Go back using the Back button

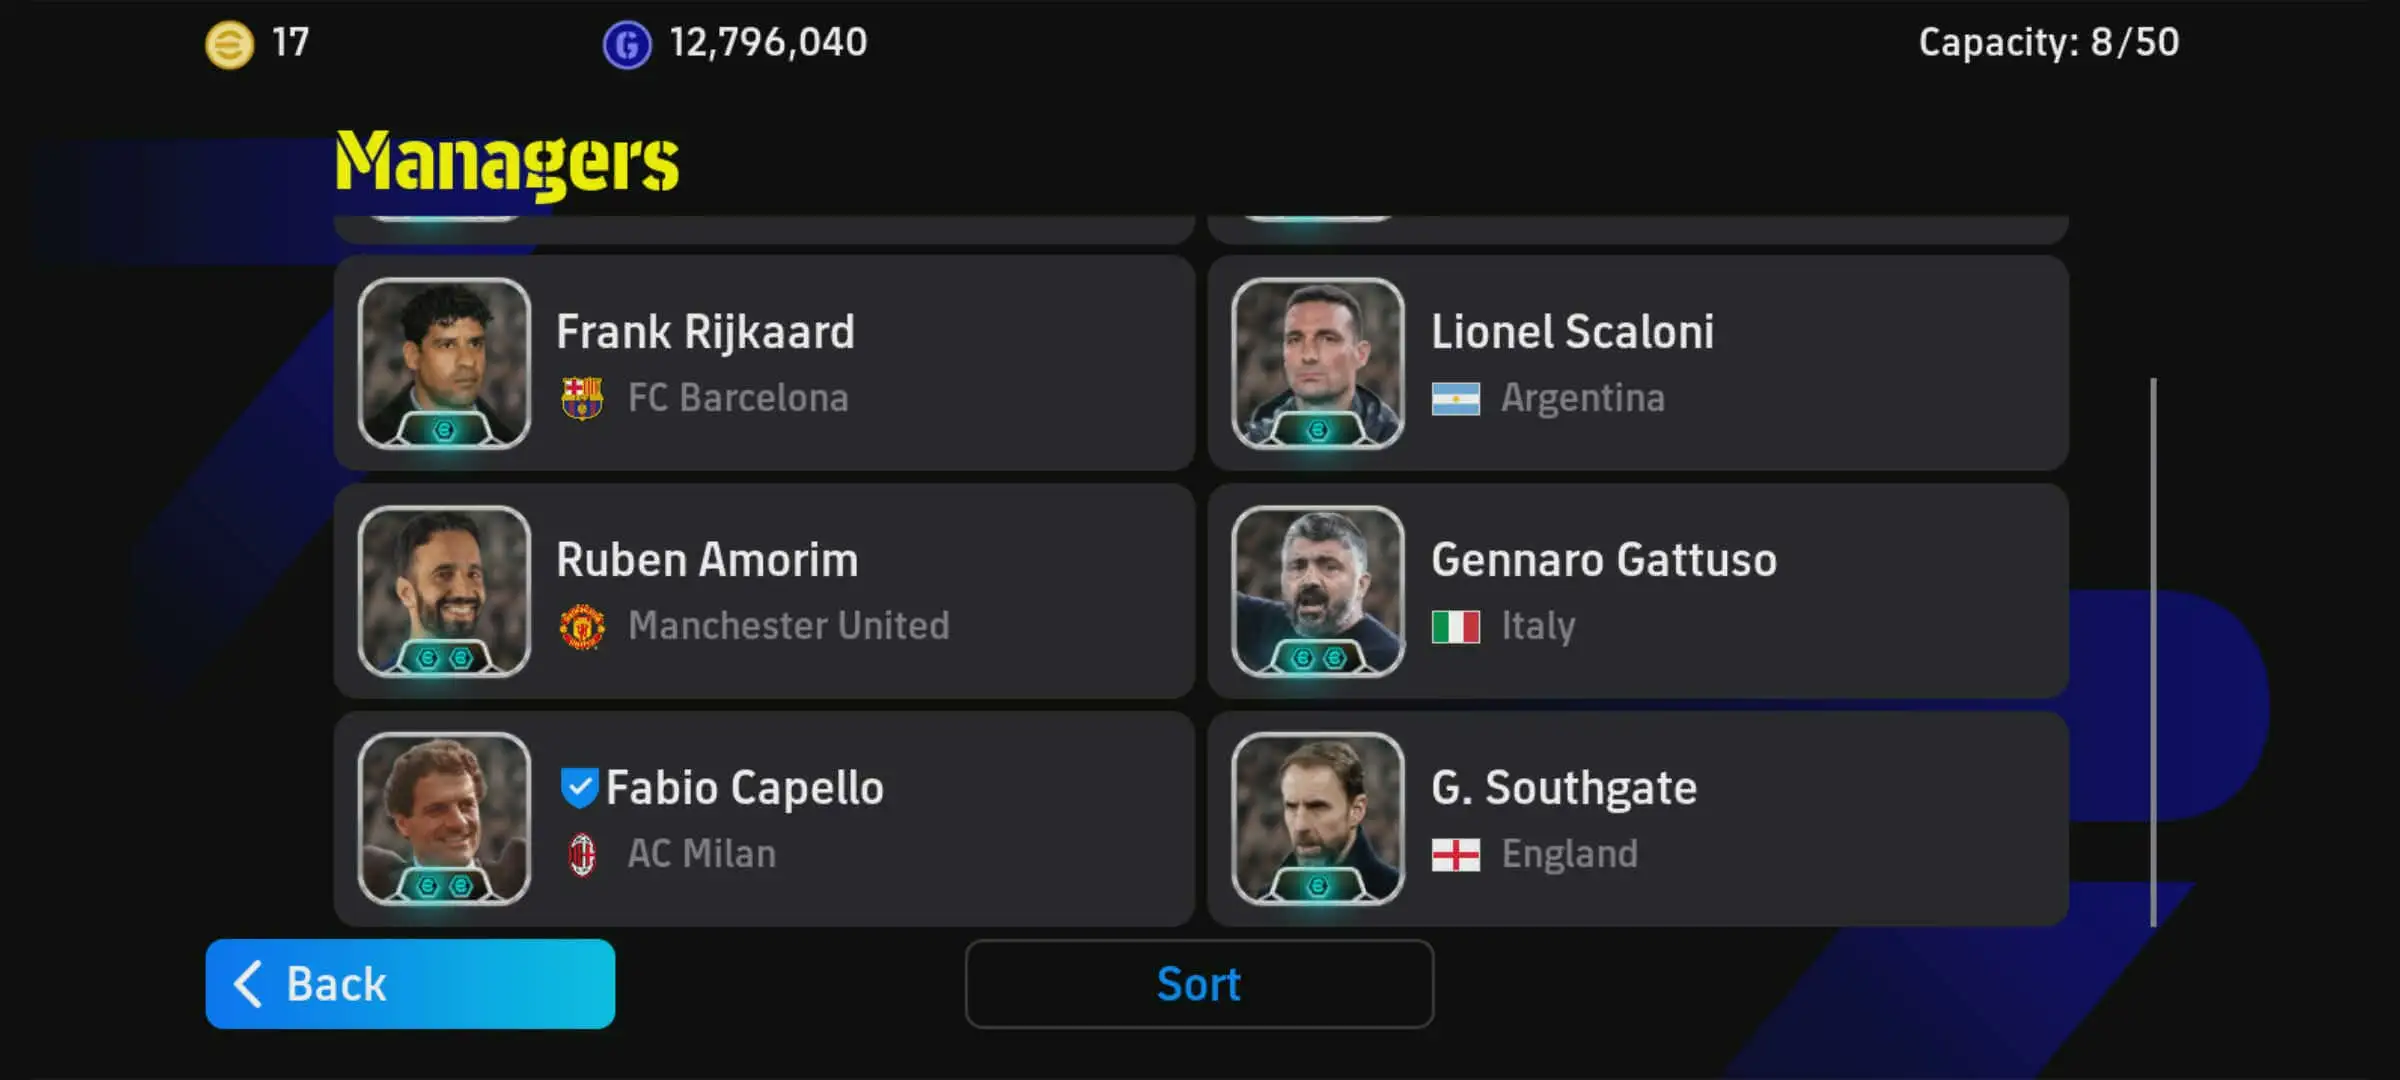[x=410, y=984]
